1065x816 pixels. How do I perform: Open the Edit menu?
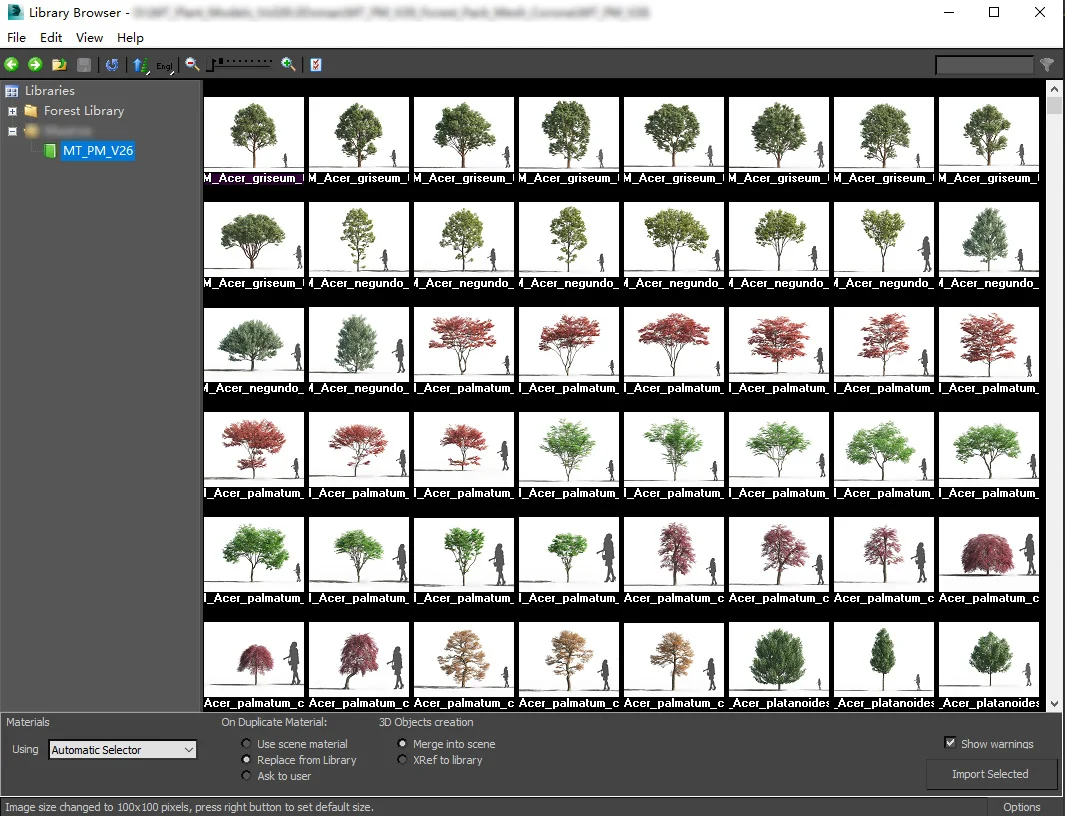[x=51, y=37]
